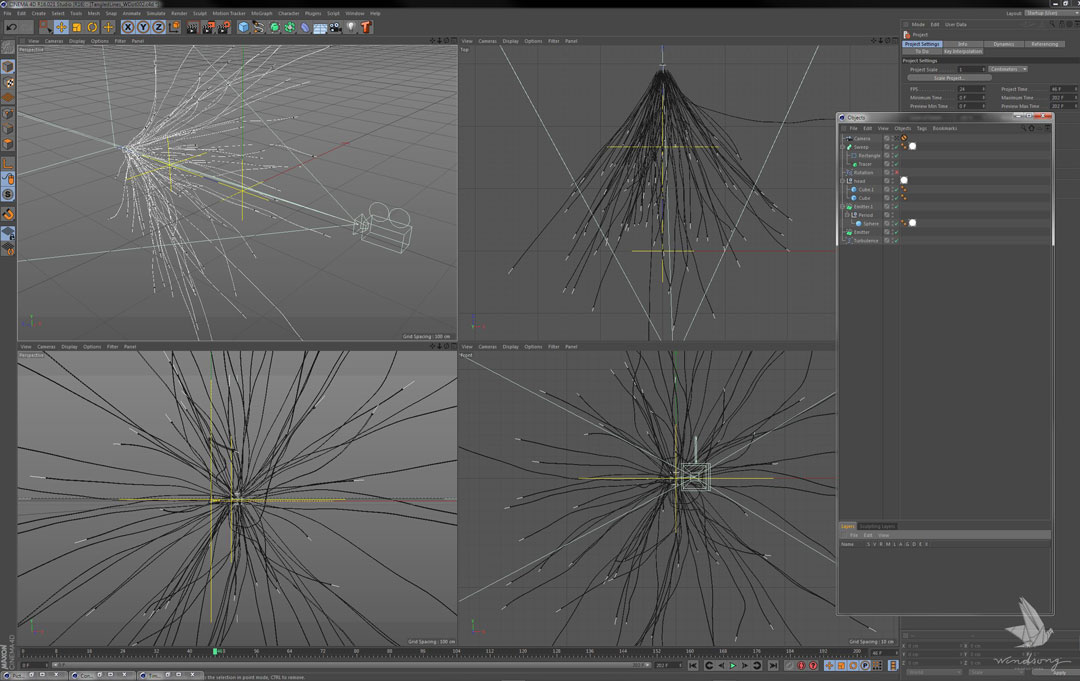Image resolution: width=1080 pixels, height=681 pixels.
Task: Click the green playhead marker on the timeline
Action: 215,651
